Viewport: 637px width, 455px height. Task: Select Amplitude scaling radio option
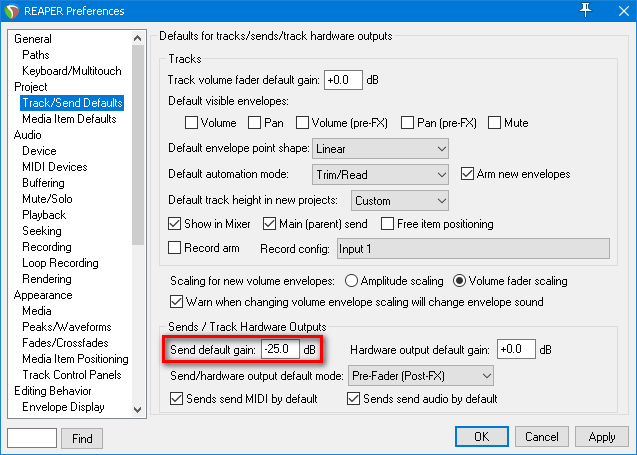351,281
